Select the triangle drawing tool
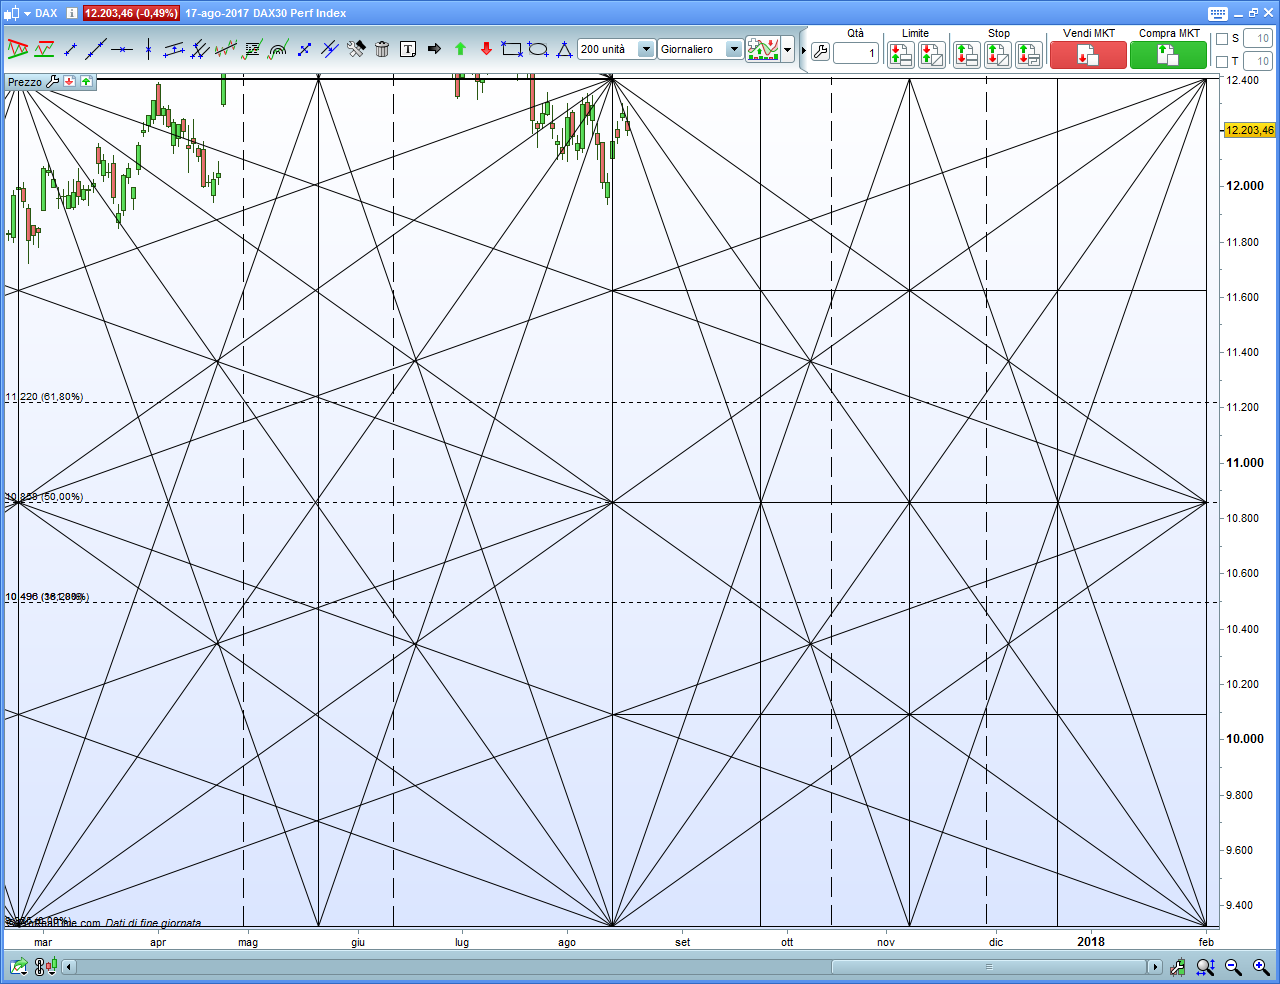Image resolution: width=1280 pixels, height=984 pixels. pos(564,49)
